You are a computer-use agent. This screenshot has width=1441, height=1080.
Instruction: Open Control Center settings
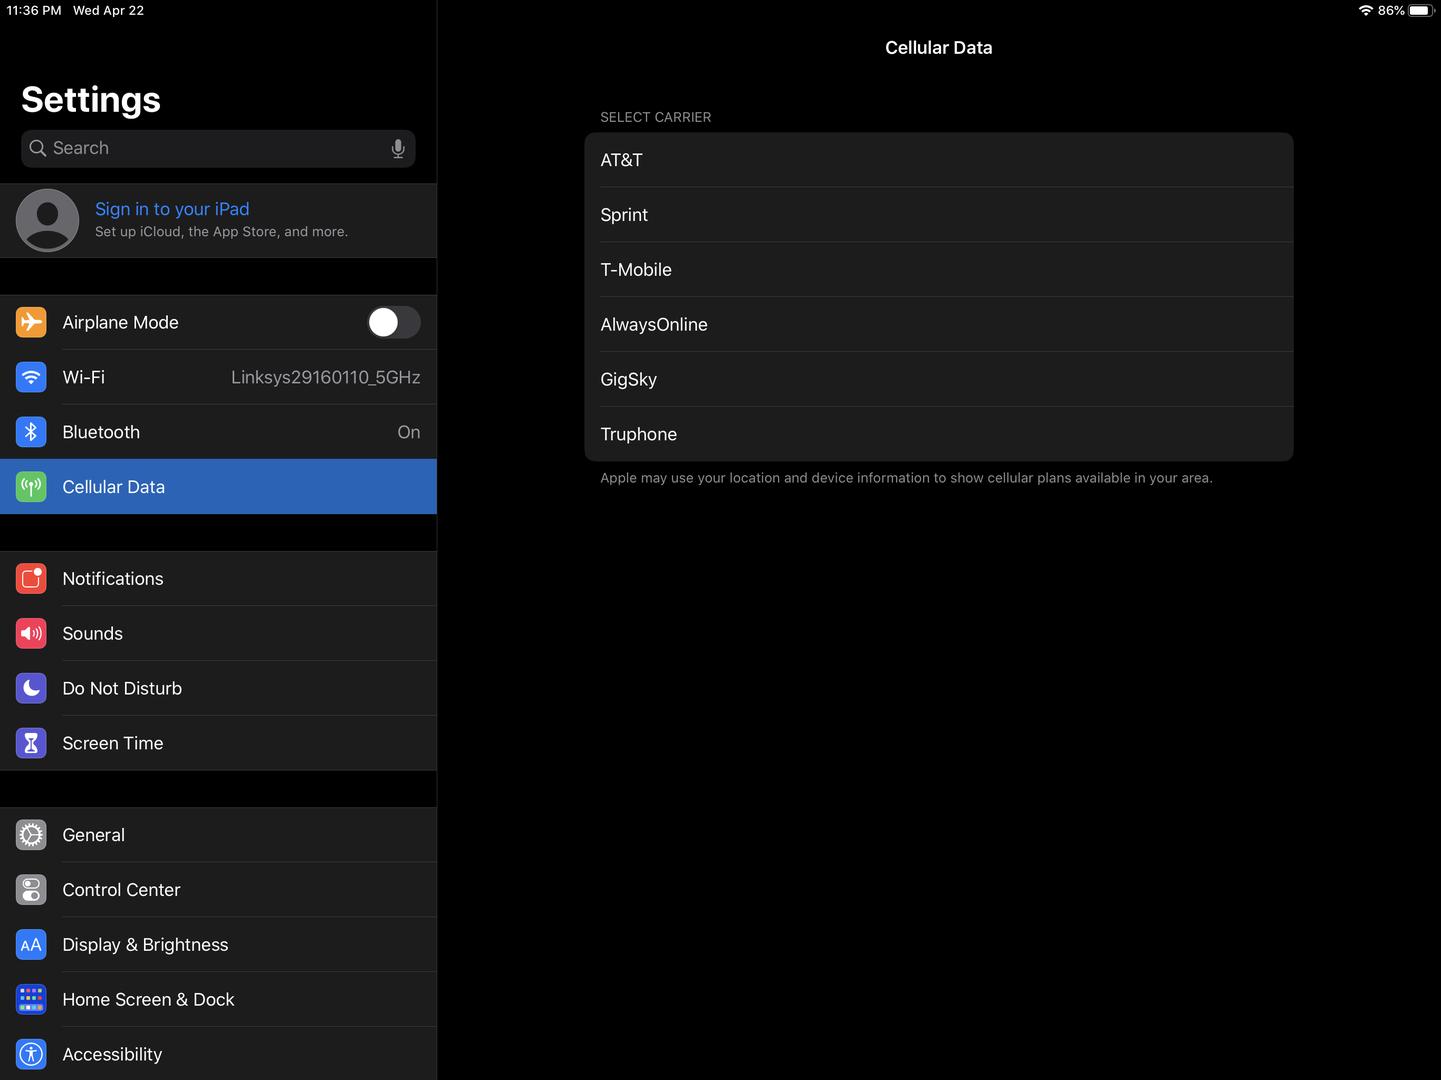tap(218, 890)
